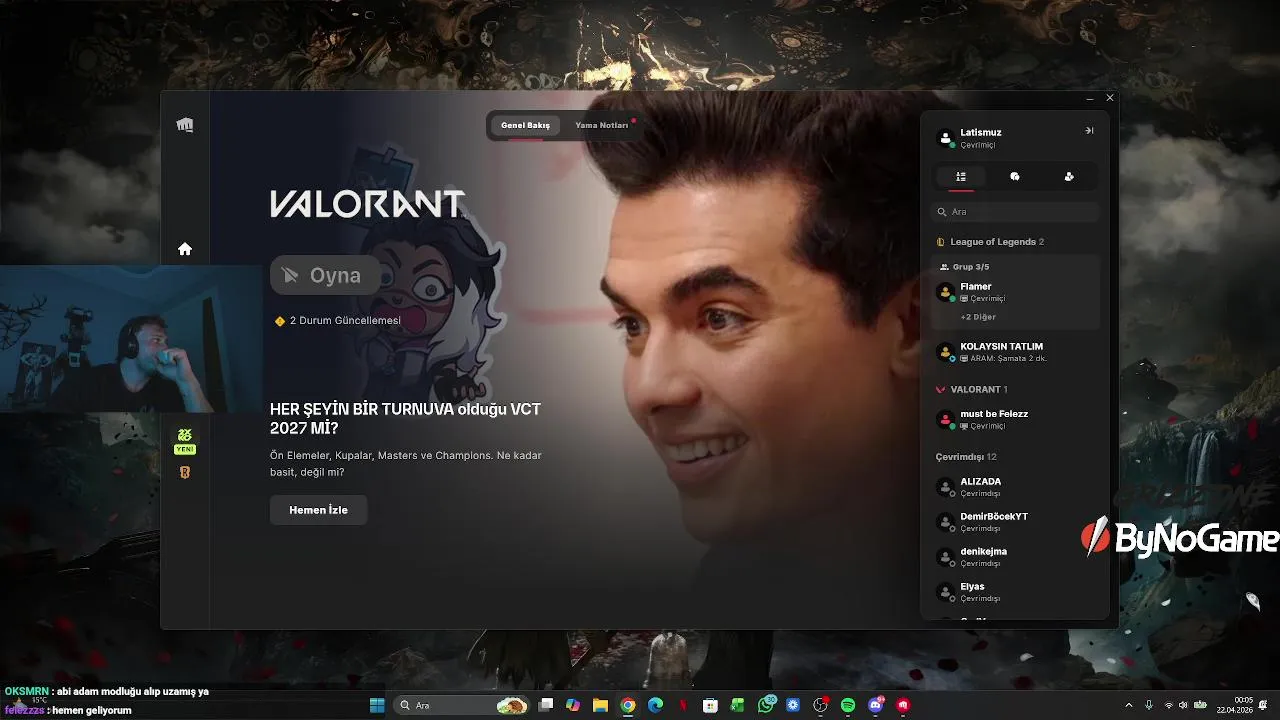Select offline friend Elyas
Viewport: 1280px width, 720px height.
tap(1015, 592)
